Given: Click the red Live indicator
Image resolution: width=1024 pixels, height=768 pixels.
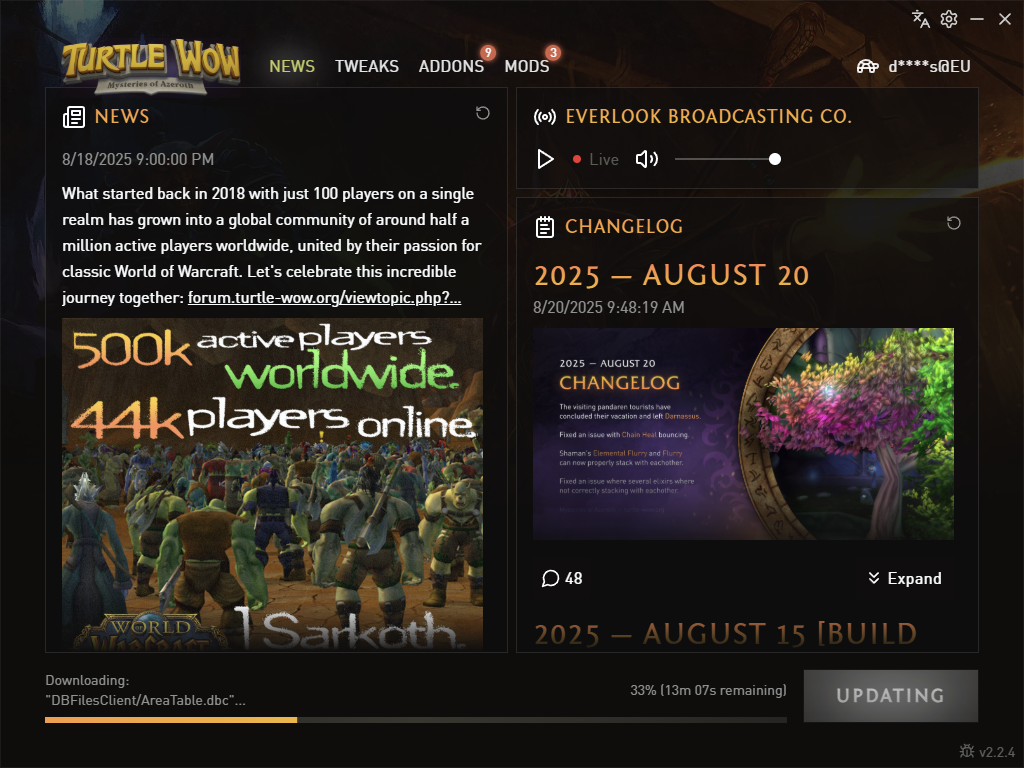Looking at the screenshot, I should [577, 159].
